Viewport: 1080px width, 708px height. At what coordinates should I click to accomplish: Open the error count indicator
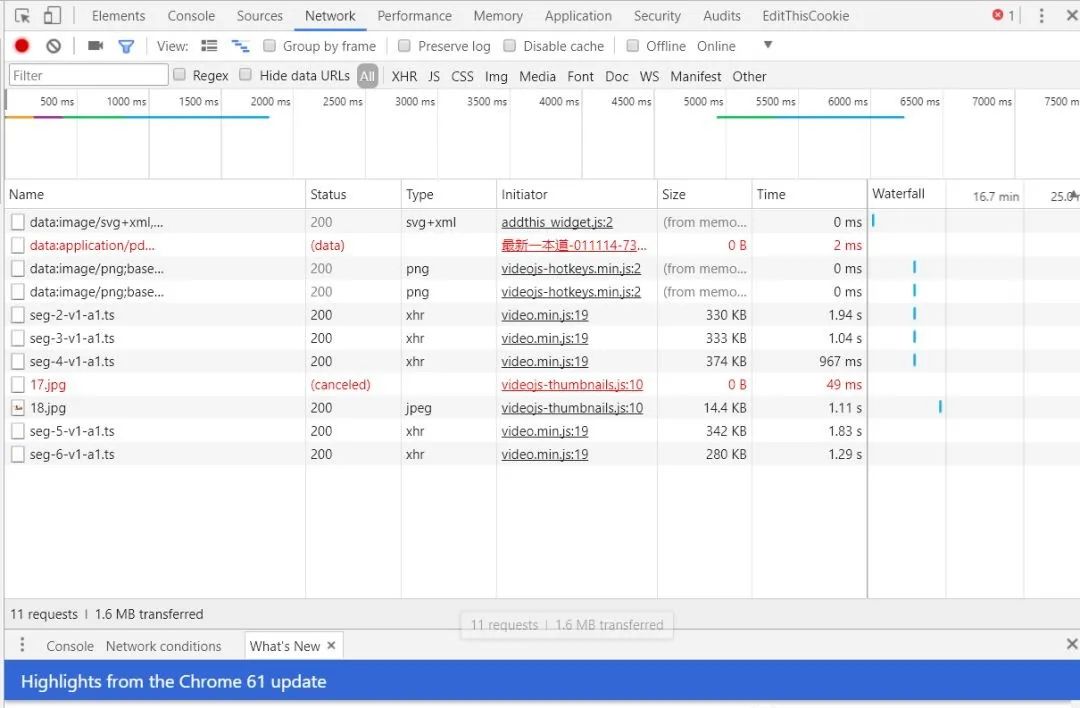1003,15
